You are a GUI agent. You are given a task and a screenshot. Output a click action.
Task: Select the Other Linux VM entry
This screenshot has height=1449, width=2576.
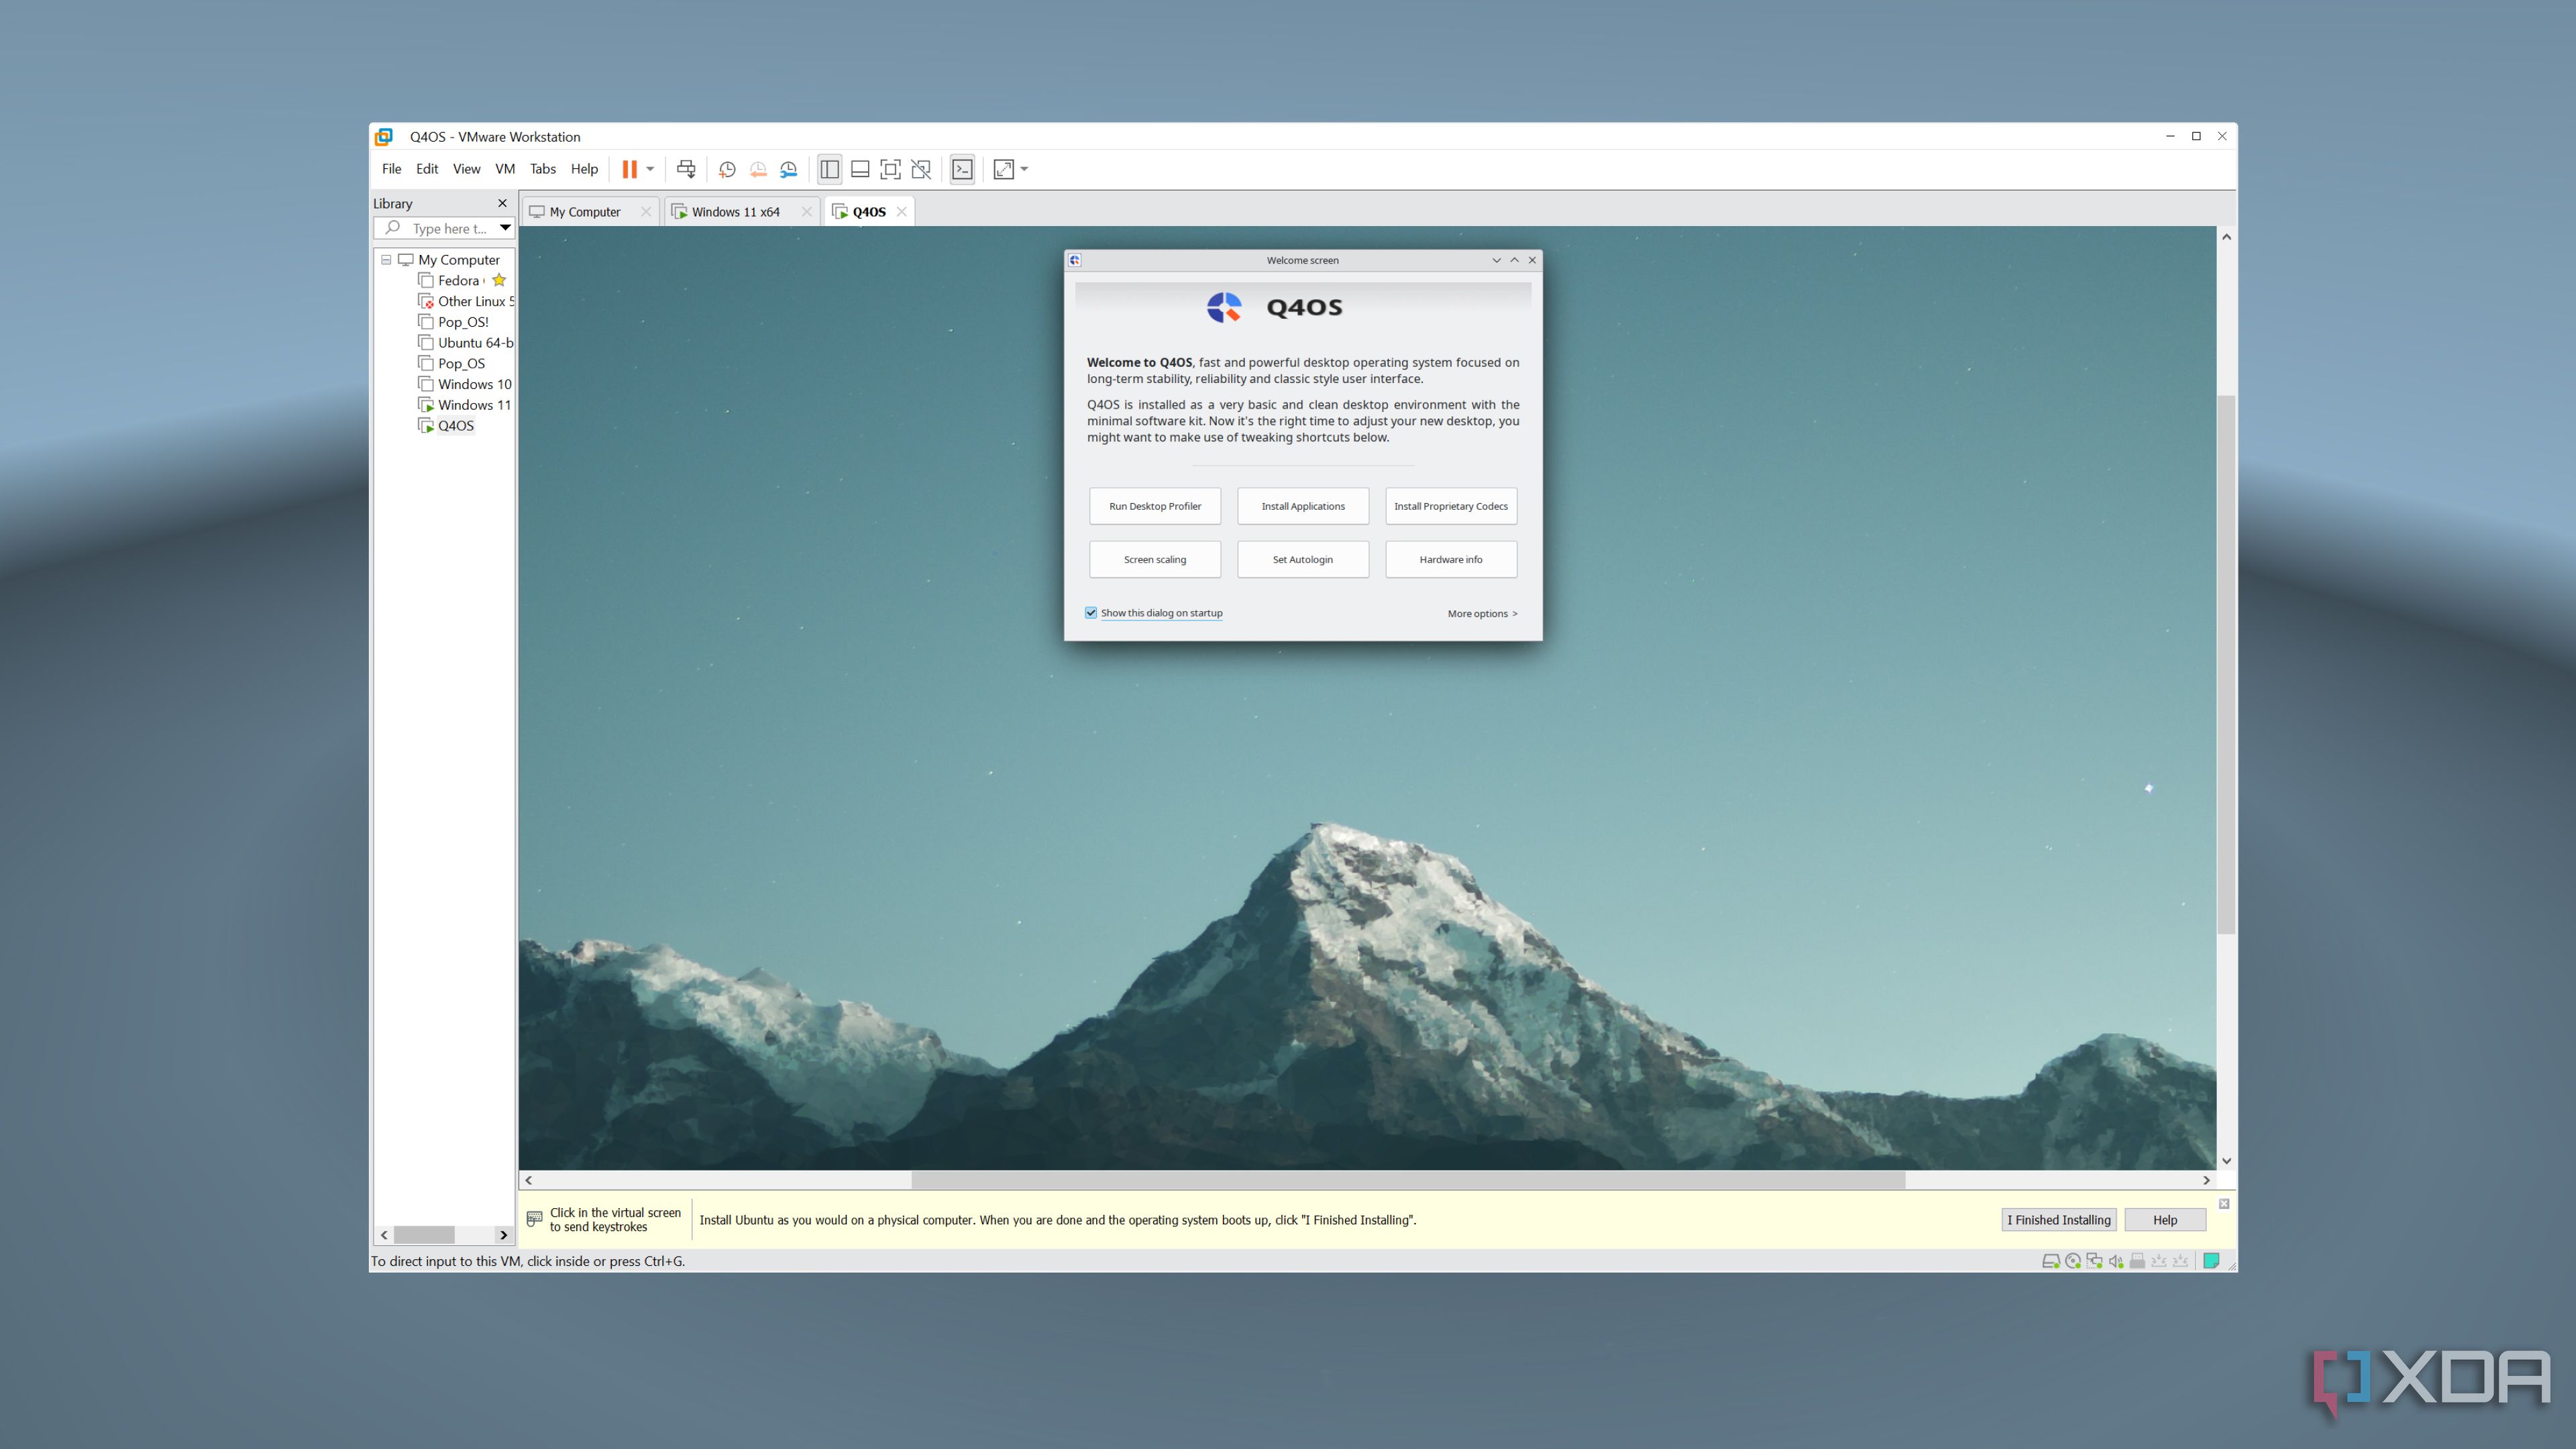[x=466, y=301]
